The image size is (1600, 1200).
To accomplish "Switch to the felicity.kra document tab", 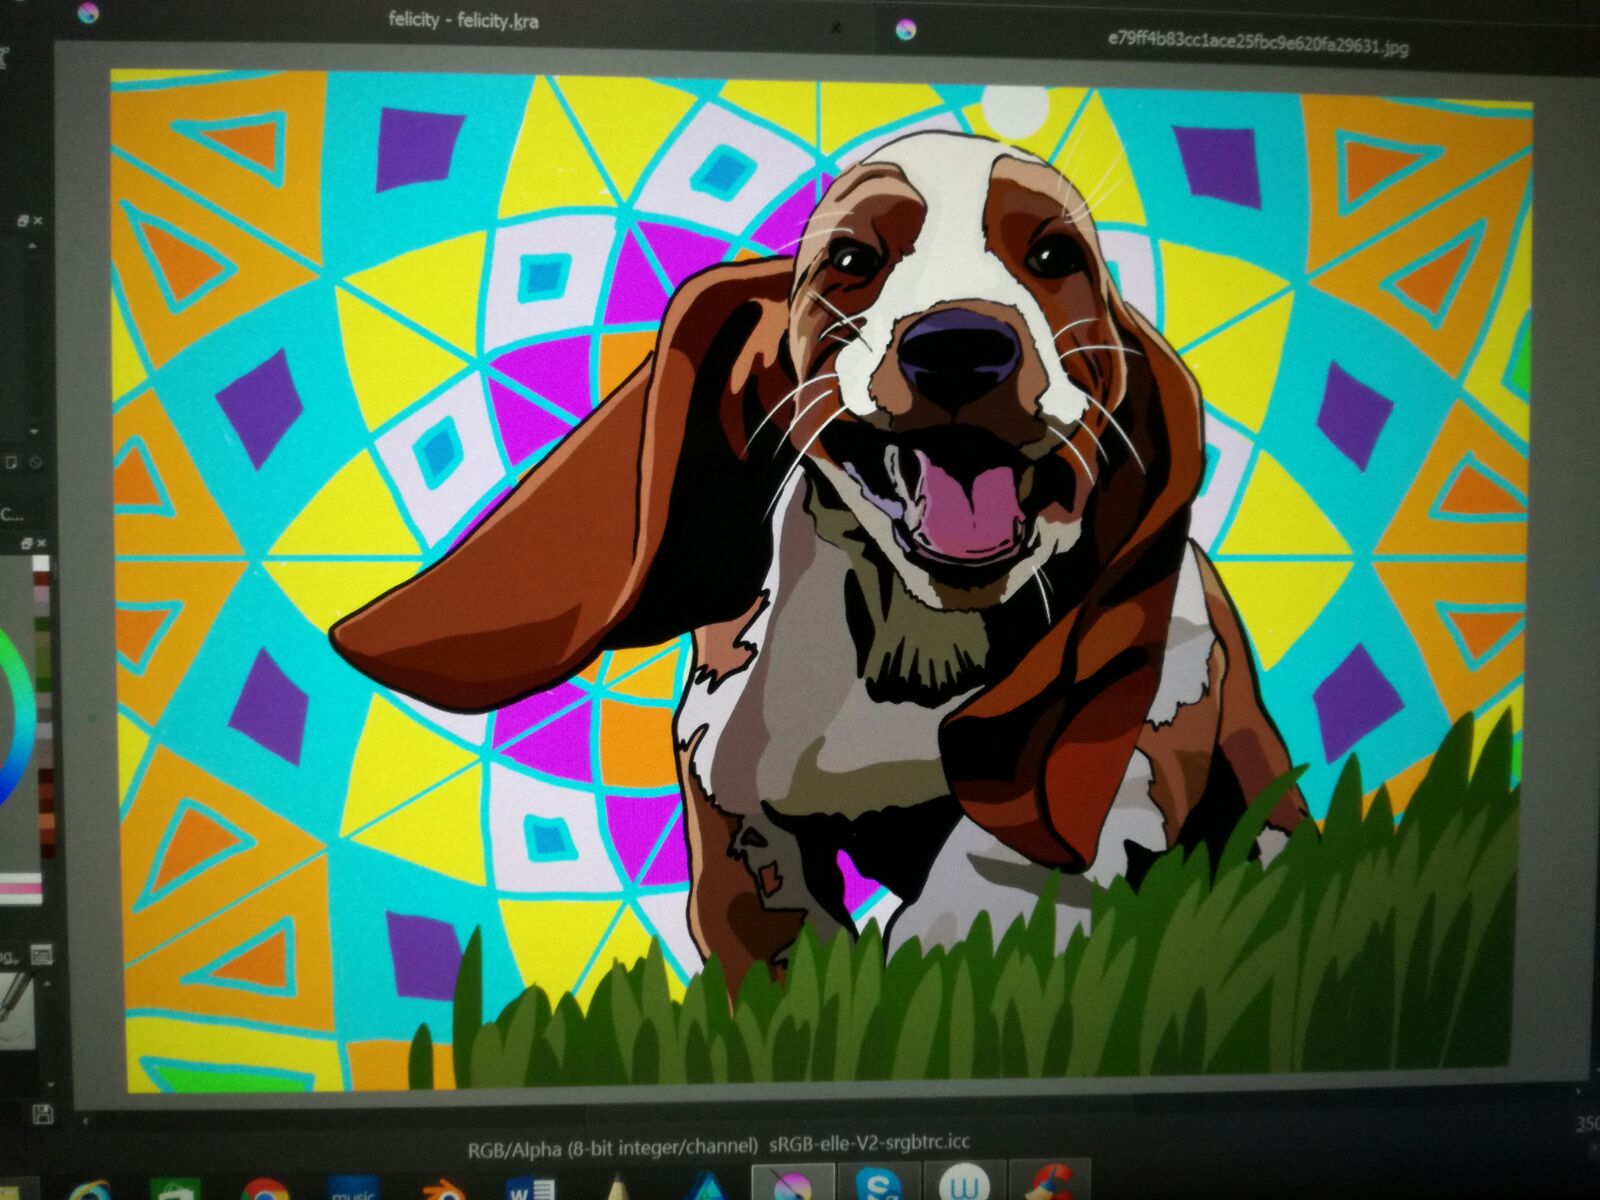I will pos(463,19).
